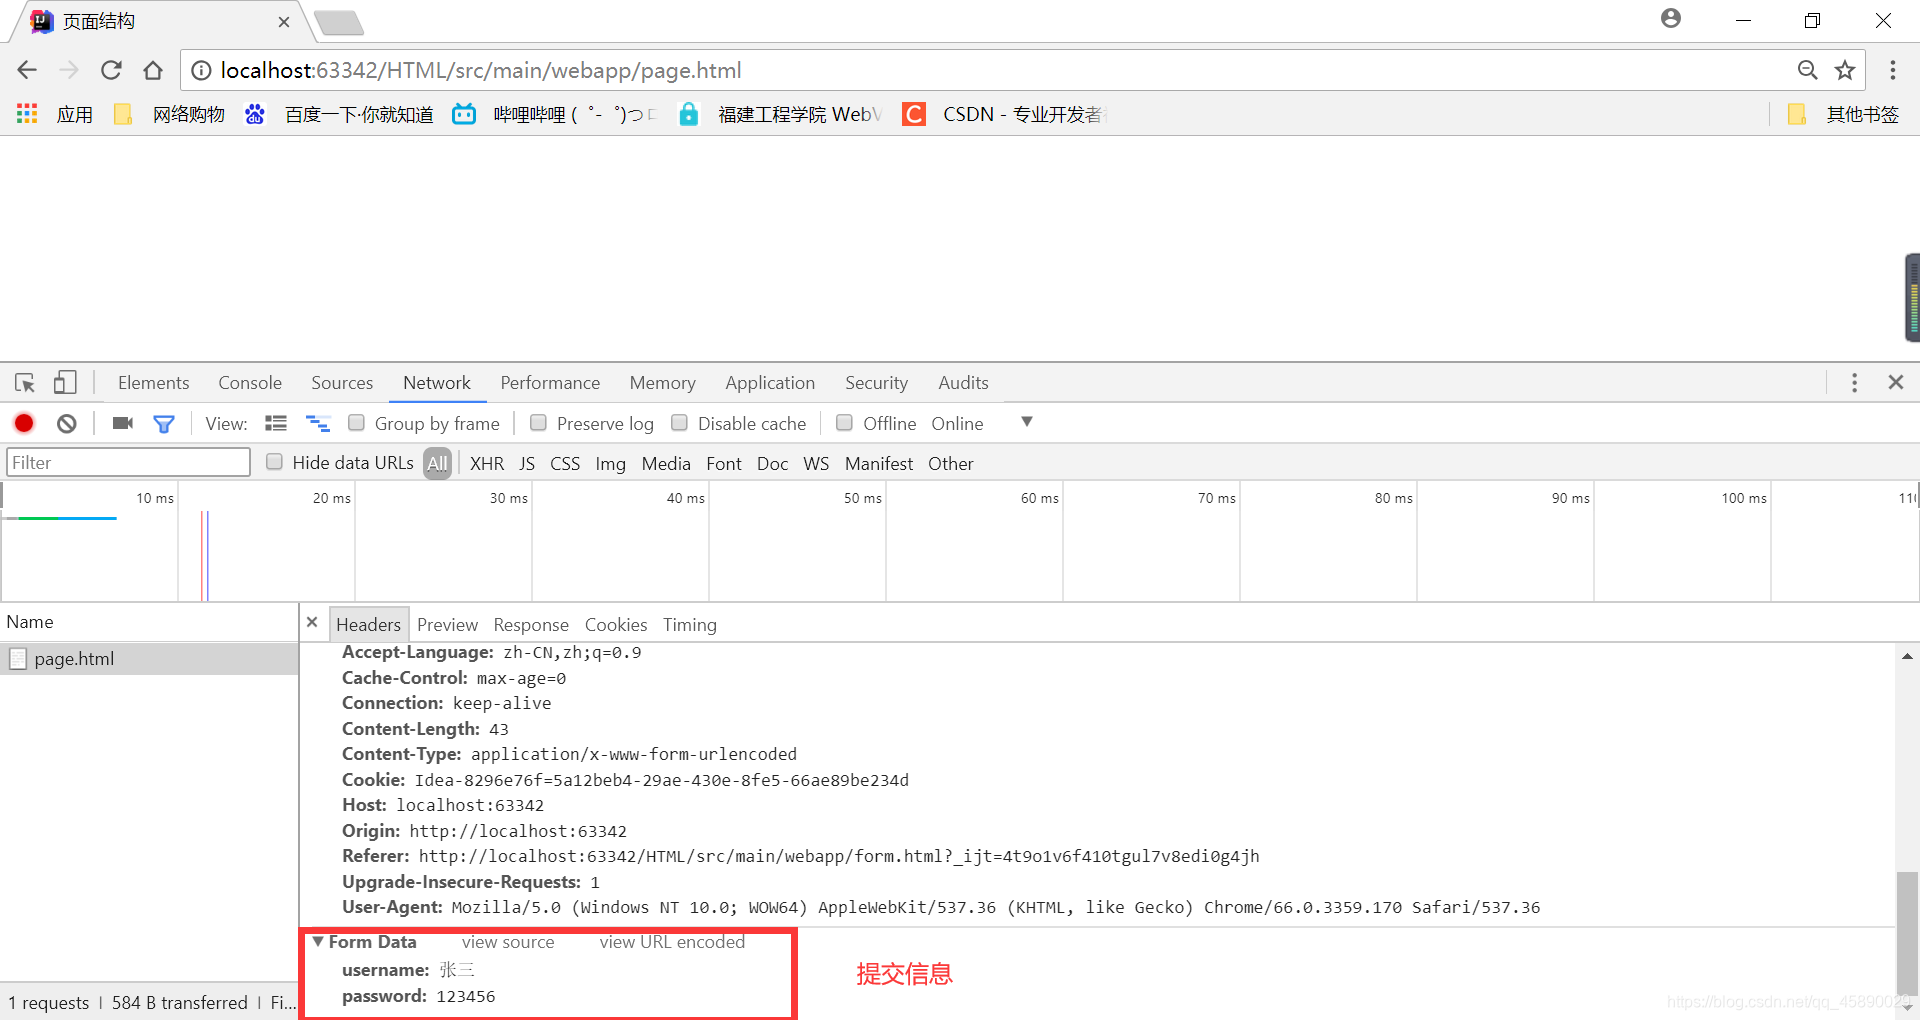Viewport: 1920px width, 1020px height.
Task: Close the DevTools panel
Action: point(1895,383)
